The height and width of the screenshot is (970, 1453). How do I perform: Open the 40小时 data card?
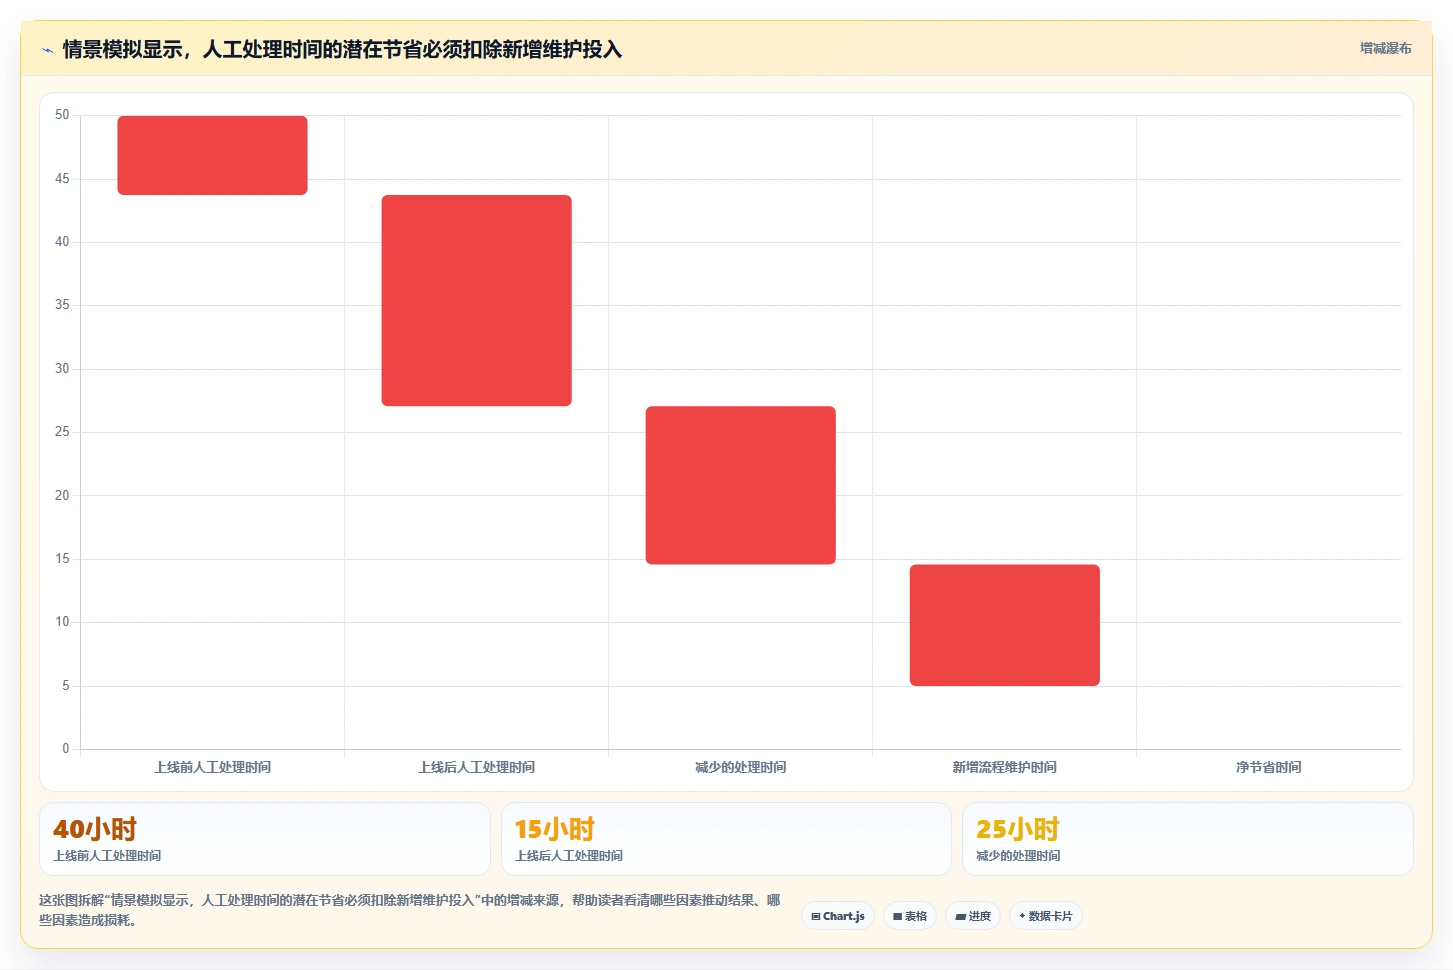click(265, 839)
